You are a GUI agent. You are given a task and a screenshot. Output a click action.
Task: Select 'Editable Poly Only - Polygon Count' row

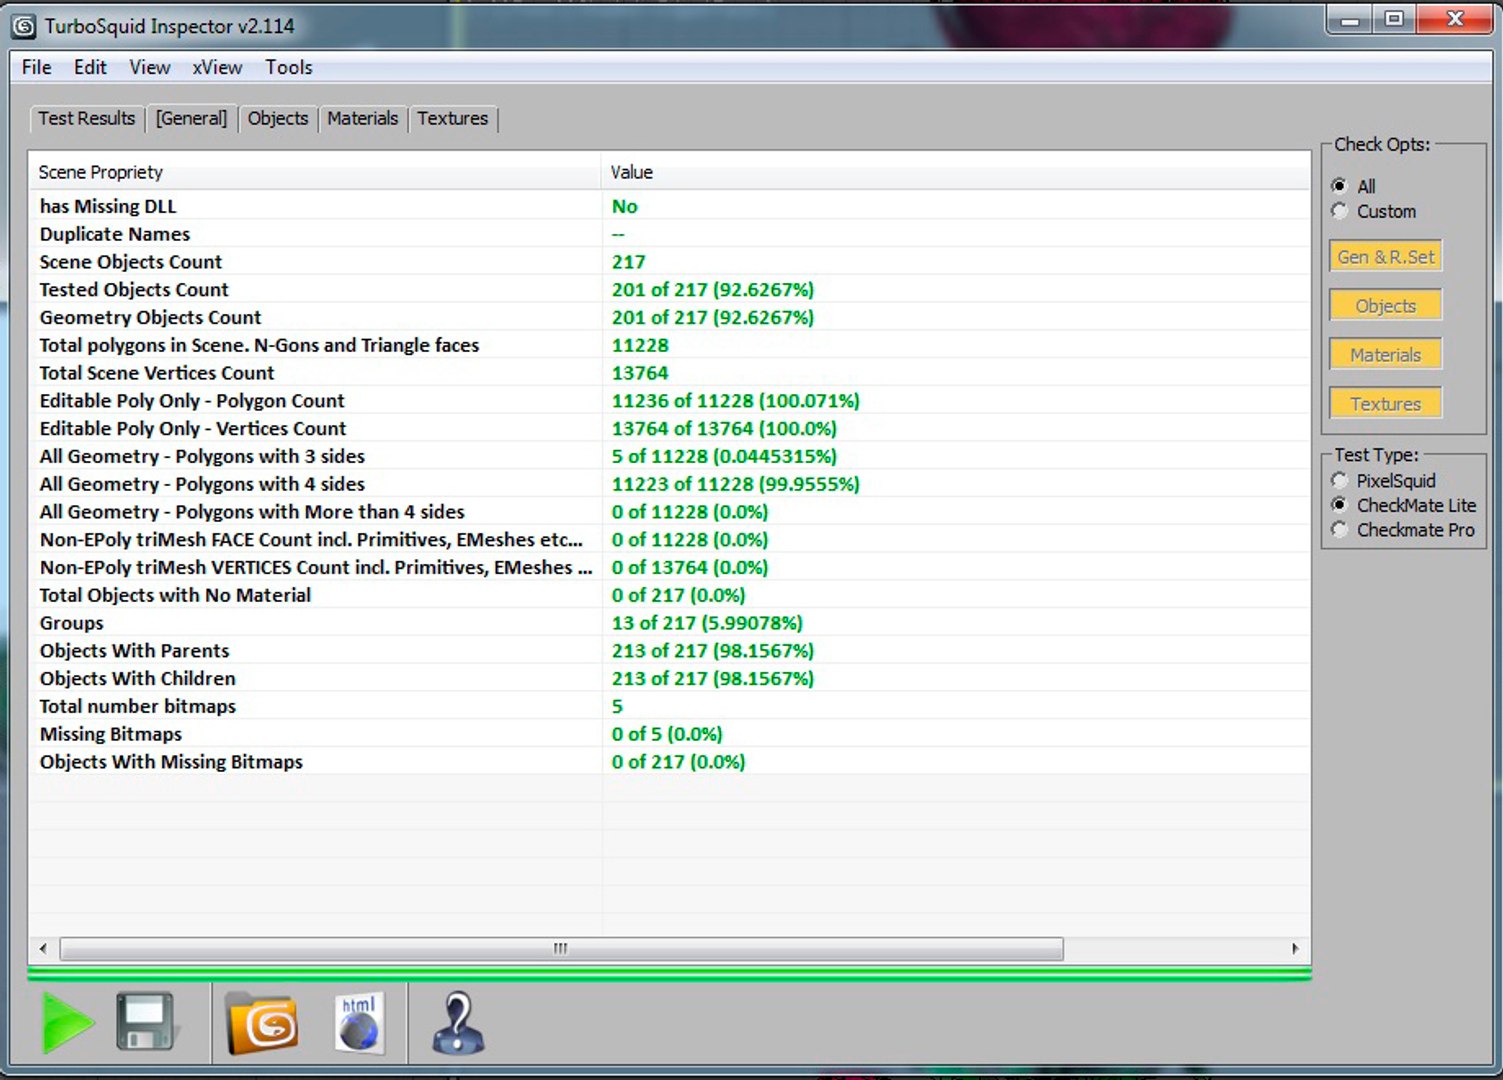[670, 401]
